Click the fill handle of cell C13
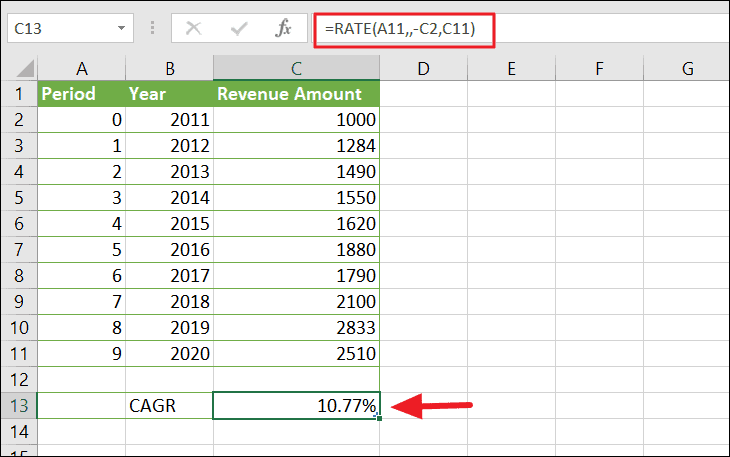Screen dimensions: 730x457 (x=379, y=418)
